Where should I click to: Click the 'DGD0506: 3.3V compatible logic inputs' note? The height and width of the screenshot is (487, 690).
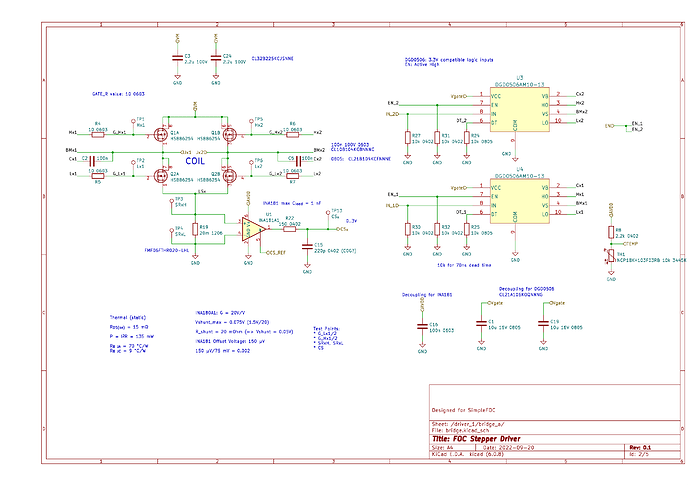[x=449, y=59]
